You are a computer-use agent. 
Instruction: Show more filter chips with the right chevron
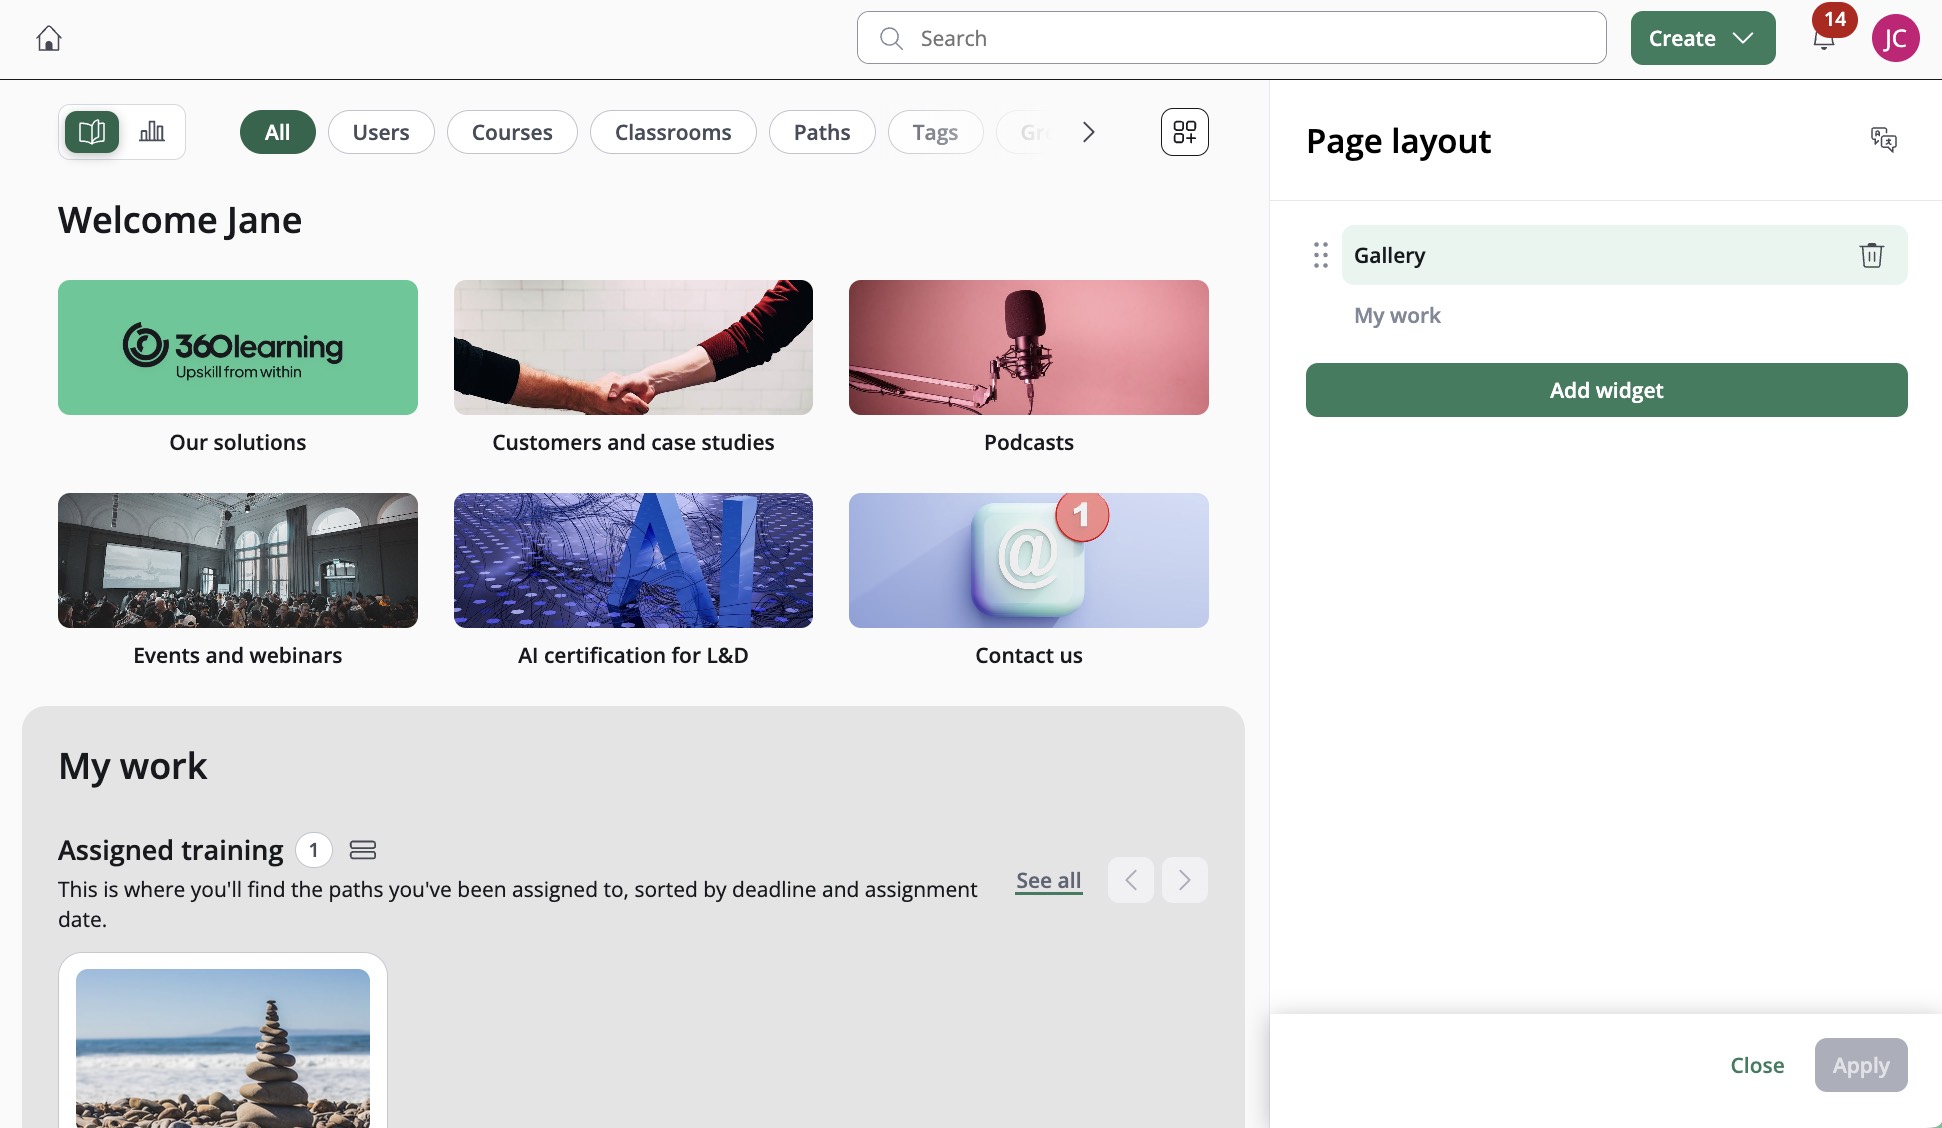1089,132
